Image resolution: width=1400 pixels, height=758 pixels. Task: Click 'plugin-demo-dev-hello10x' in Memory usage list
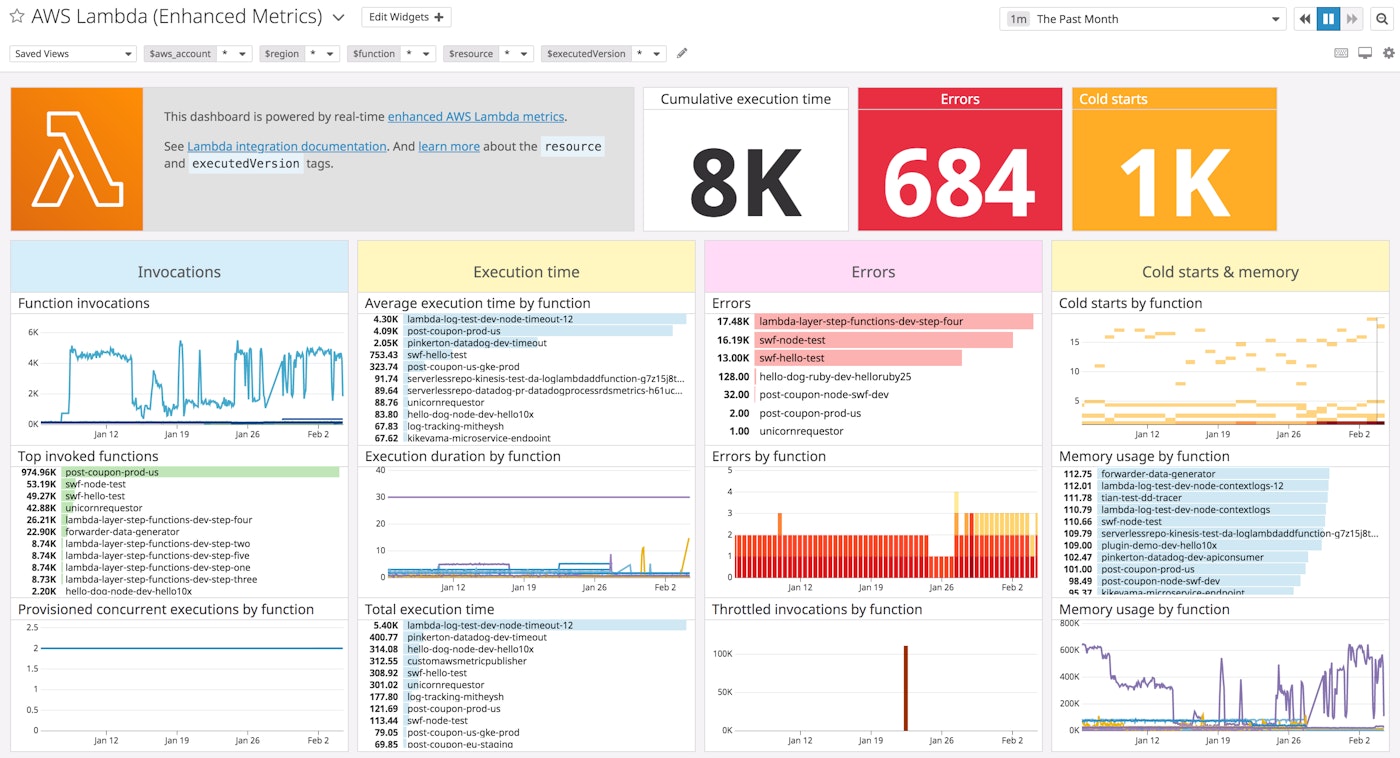[x=1159, y=545]
